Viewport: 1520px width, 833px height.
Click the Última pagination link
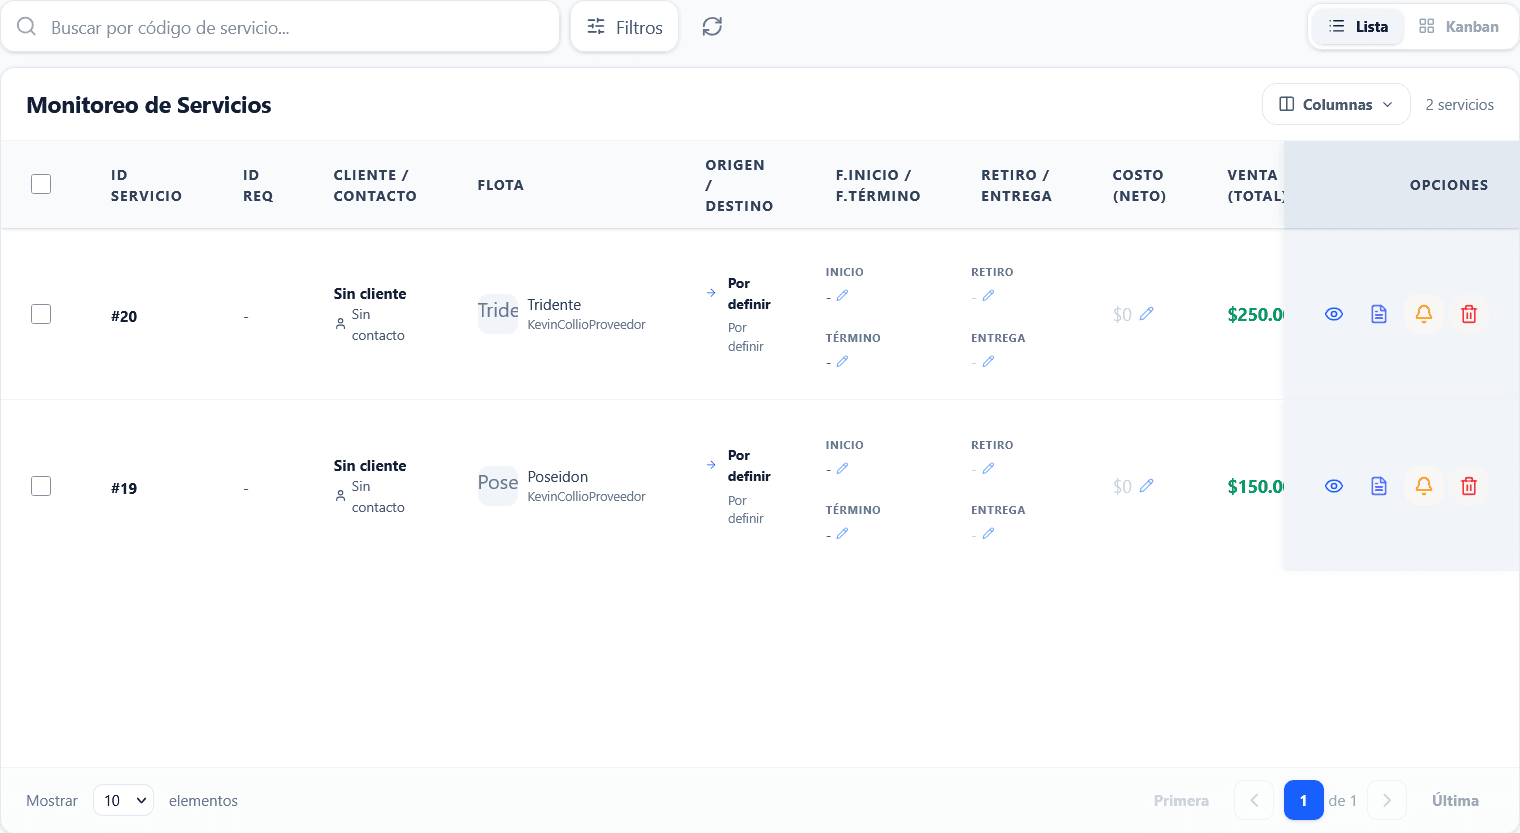pyautogui.click(x=1455, y=800)
